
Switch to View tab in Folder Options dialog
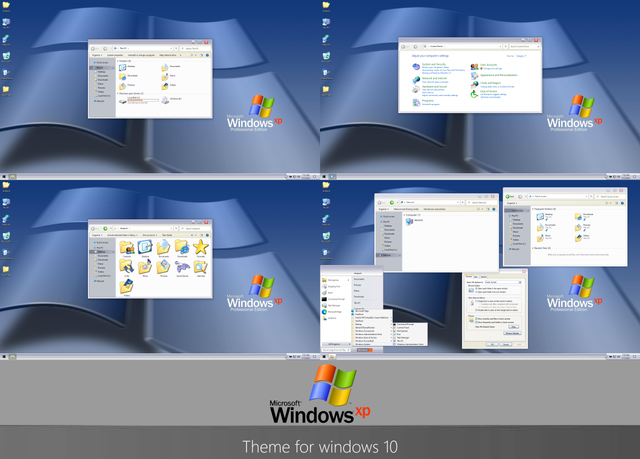coord(476,277)
